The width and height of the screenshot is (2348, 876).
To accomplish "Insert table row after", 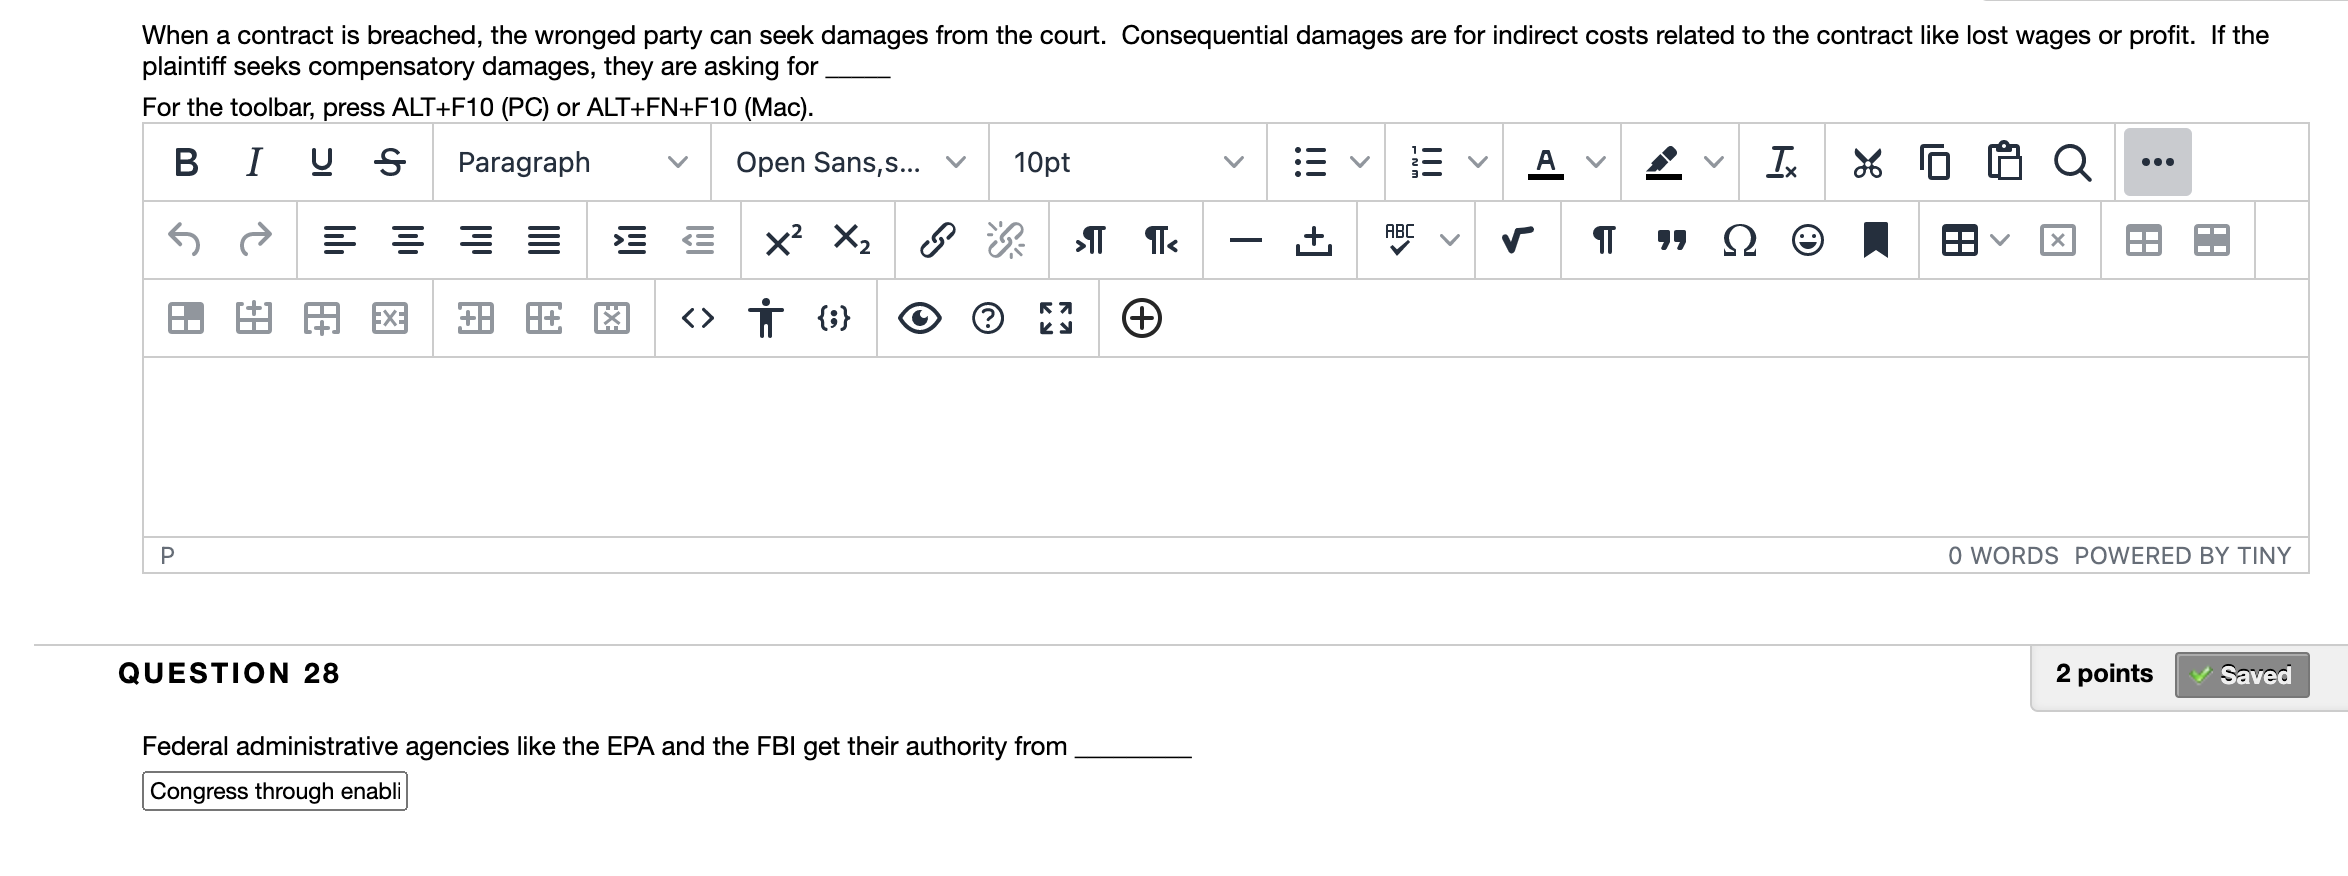I will (x=322, y=318).
